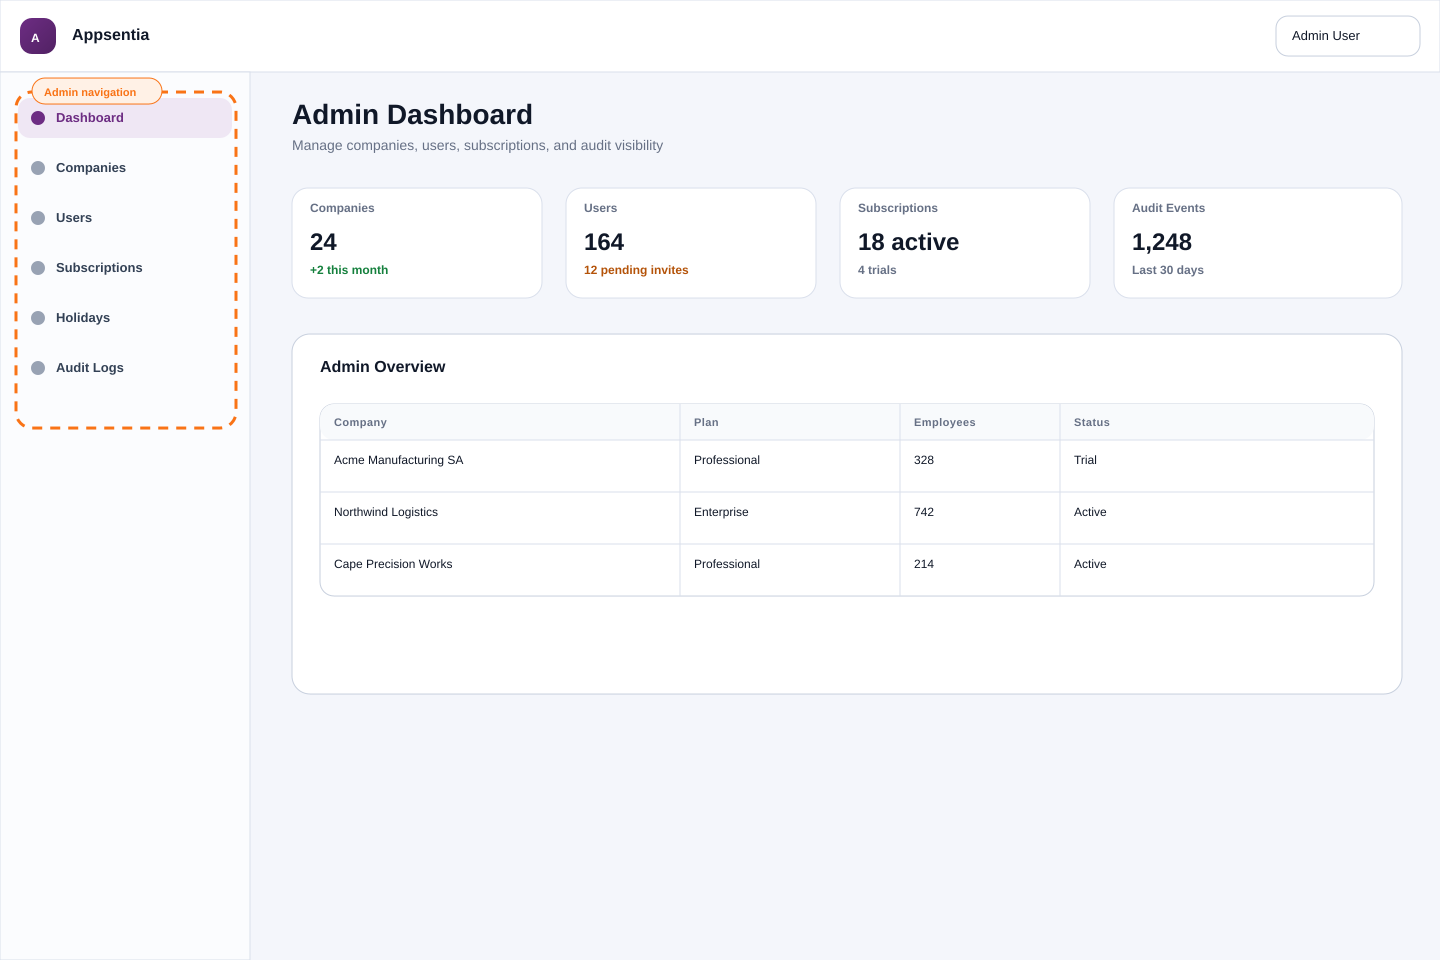Click the 742 employees cell
The height and width of the screenshot is (960, 1440).
(x=980, y=518)
